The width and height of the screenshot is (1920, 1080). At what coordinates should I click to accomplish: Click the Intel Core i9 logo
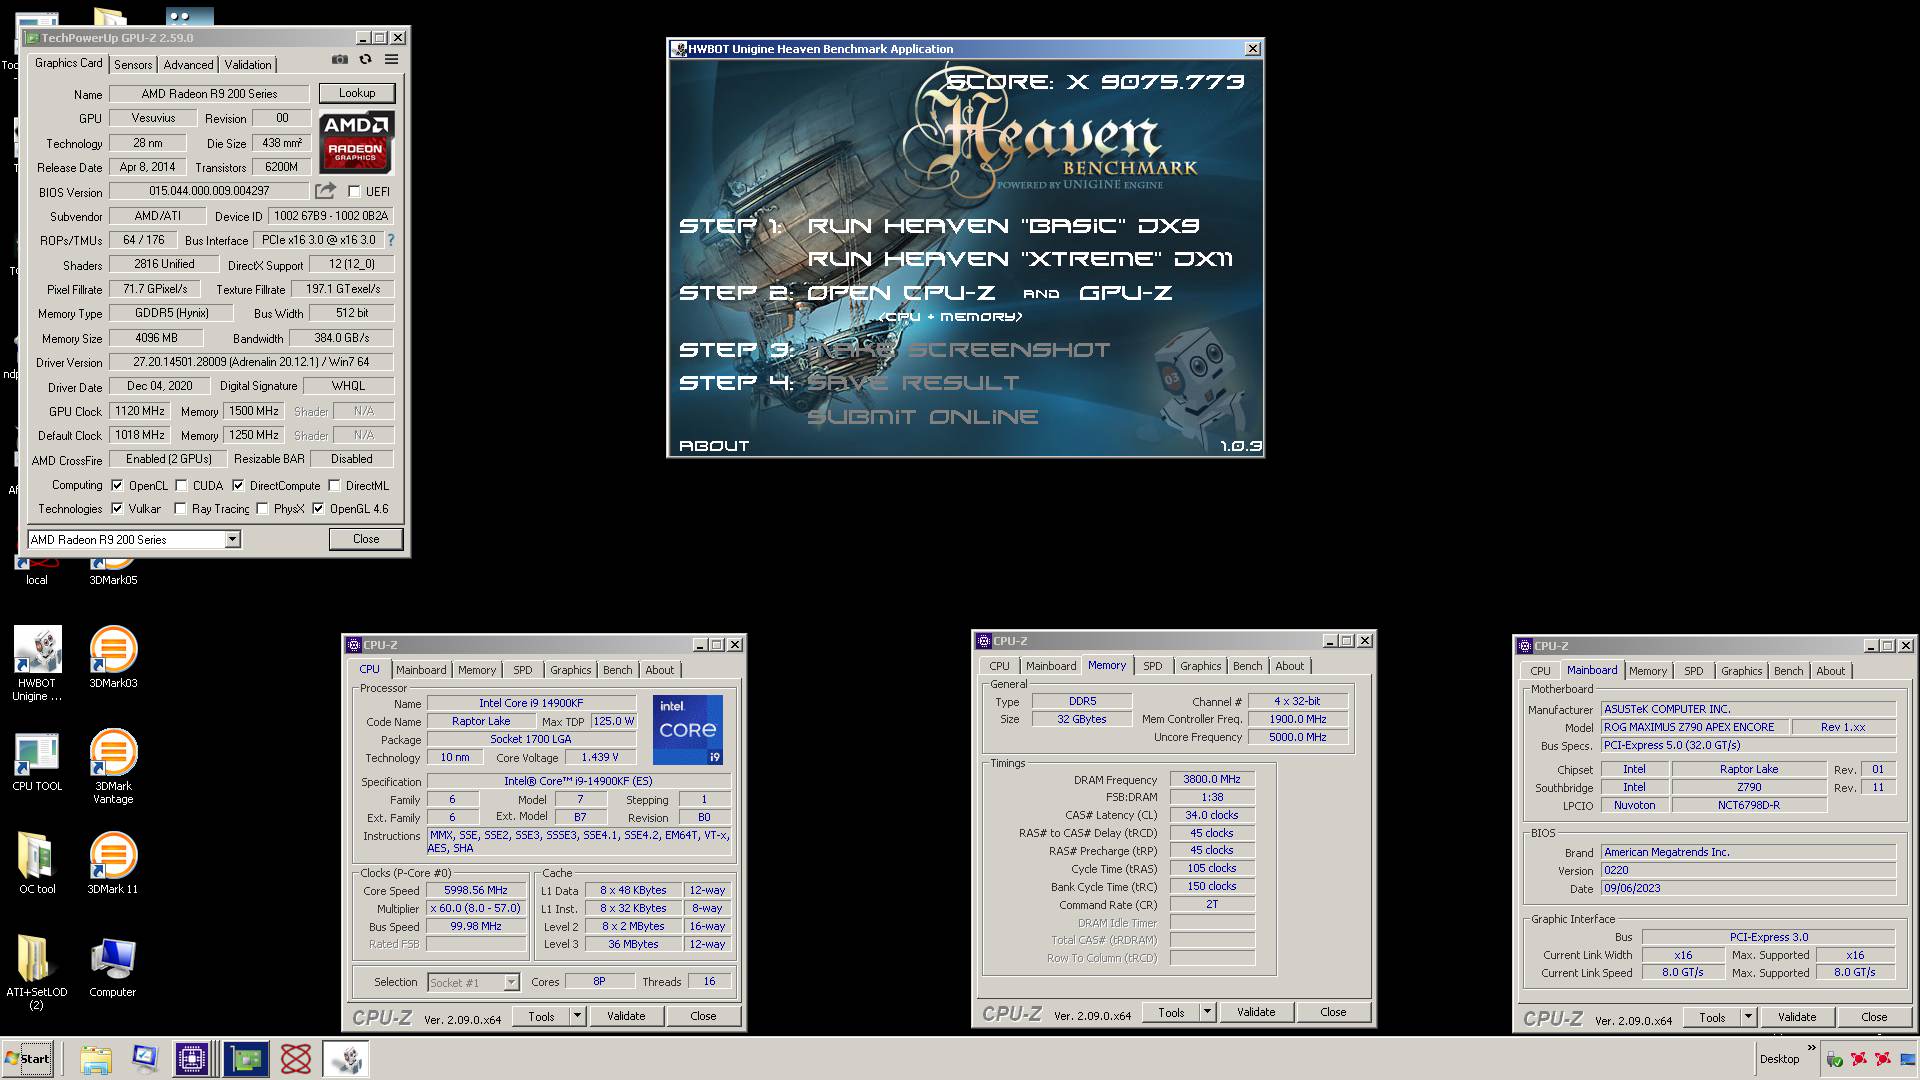(x=688, y=730)
